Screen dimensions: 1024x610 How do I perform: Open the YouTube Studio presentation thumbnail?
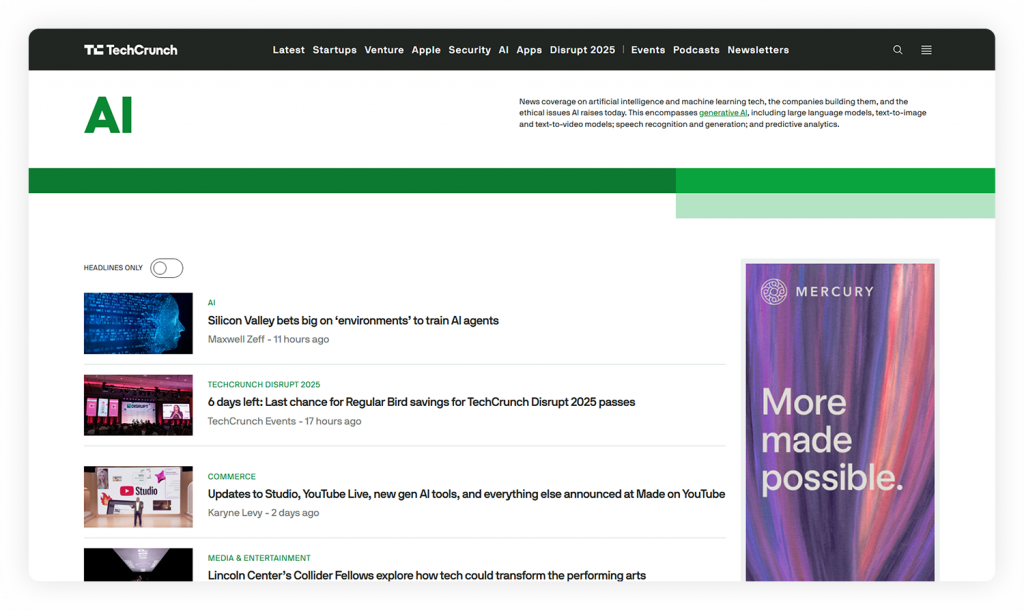(138, 497)
